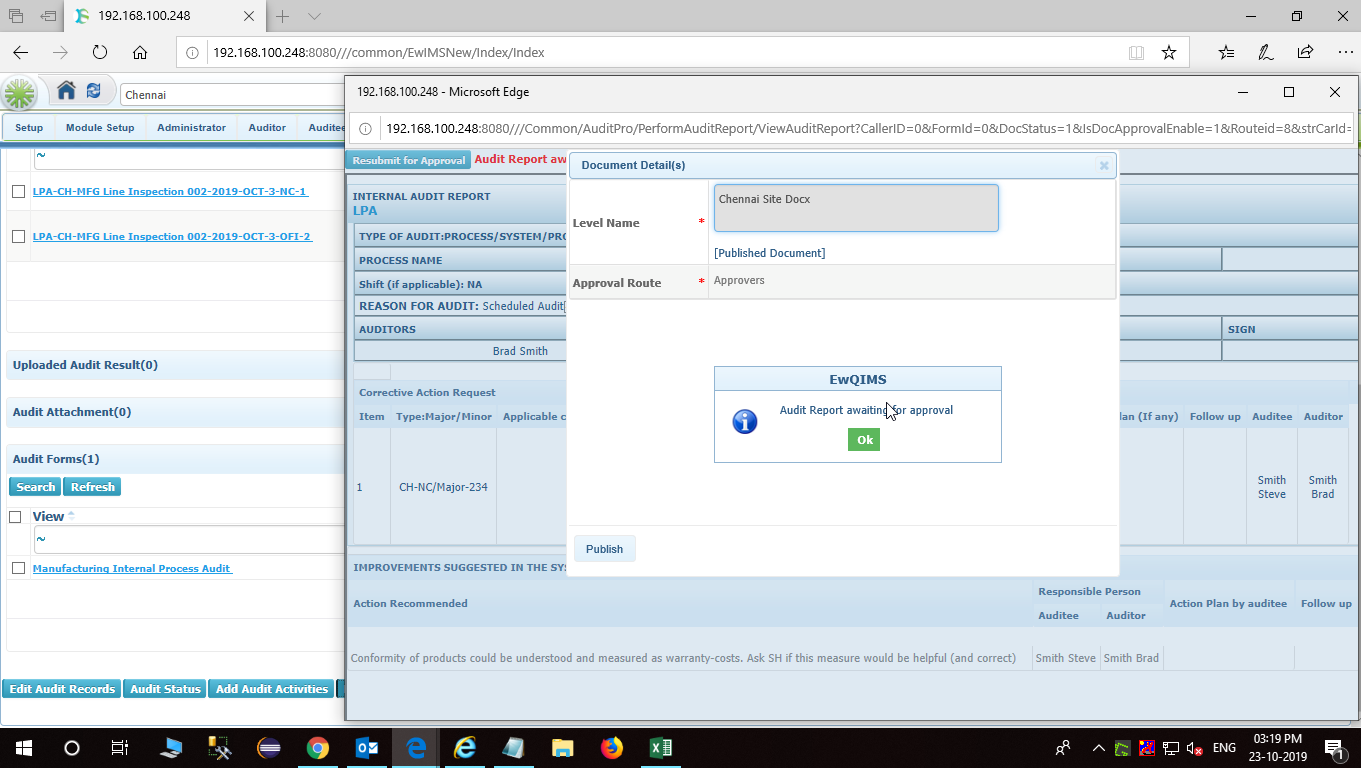Screen dimensions: 1361x768
Task: Click the Publish button
Action: [x=604, y=549]
